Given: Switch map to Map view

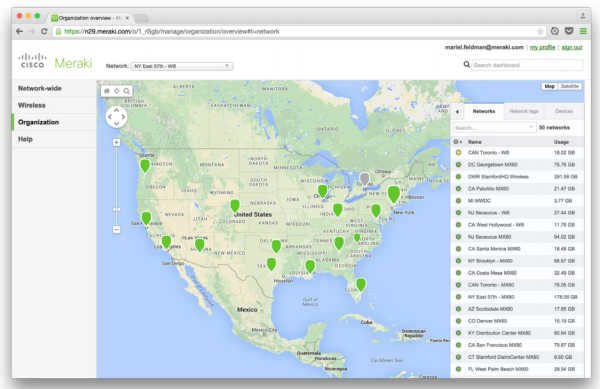Looking at the screenshot, I should [x=549, y=86].
